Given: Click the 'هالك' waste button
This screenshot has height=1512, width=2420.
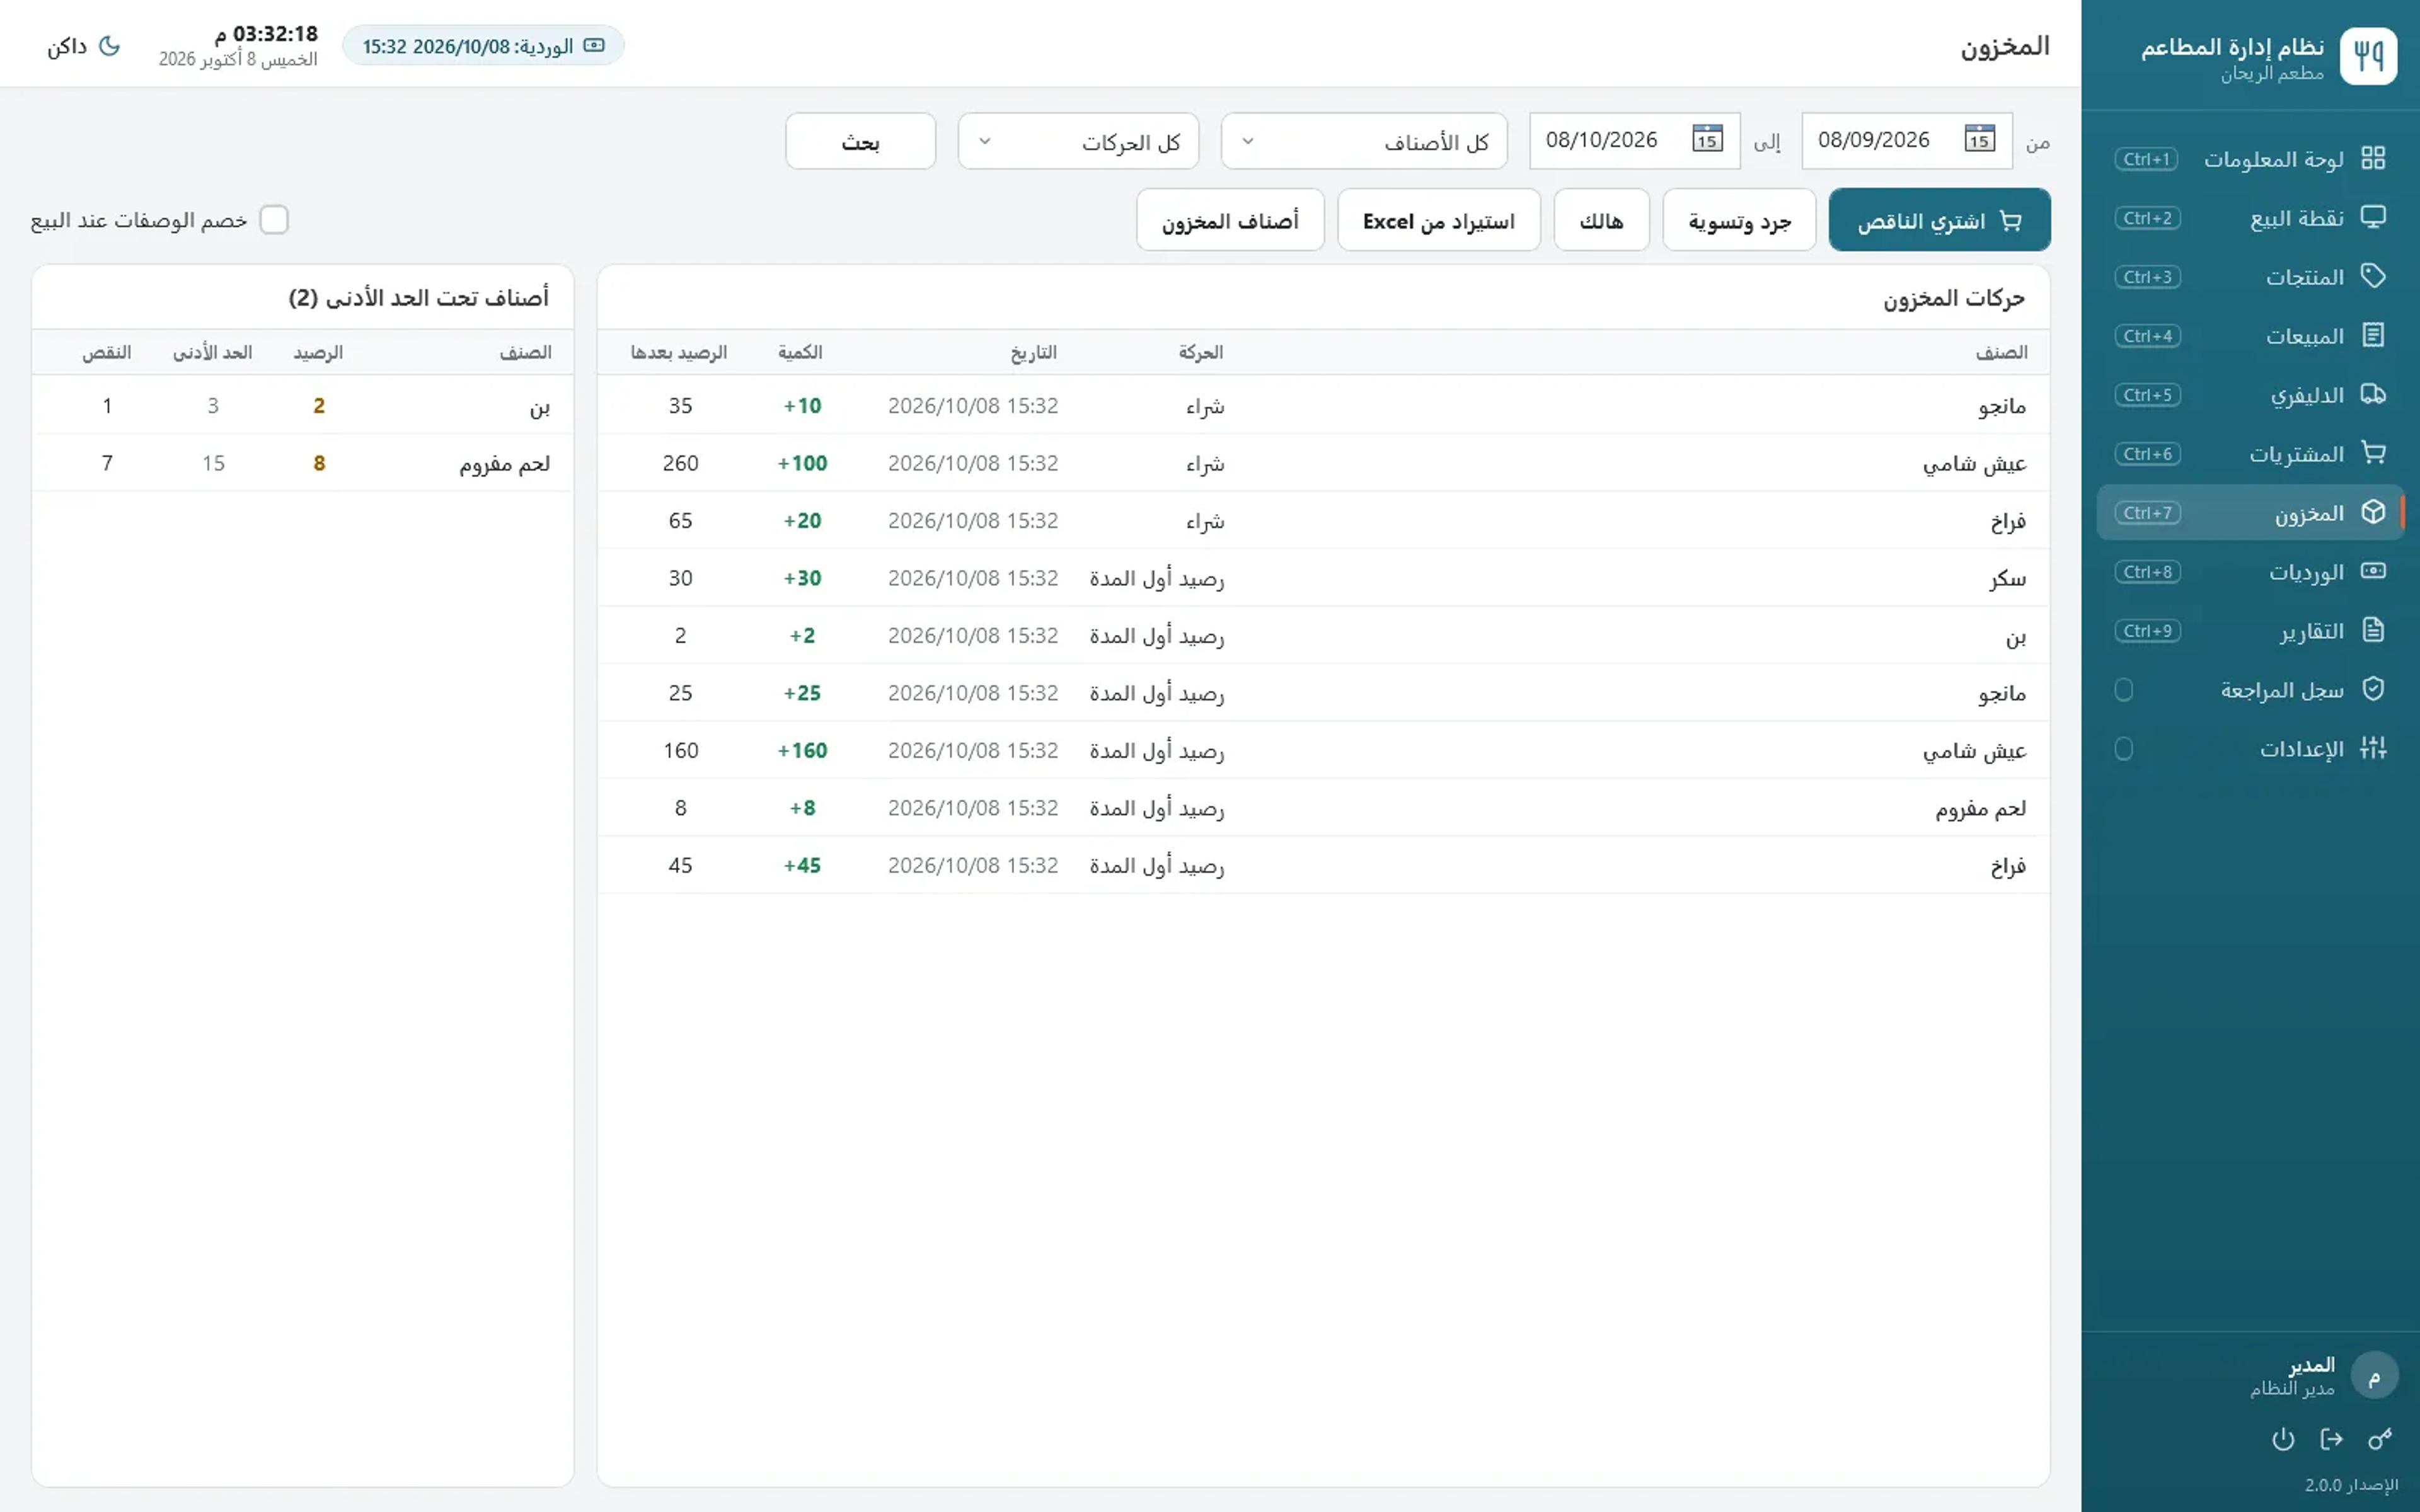Looking at the screenshot, I should pyautogui.click(x=1601, y=220).
